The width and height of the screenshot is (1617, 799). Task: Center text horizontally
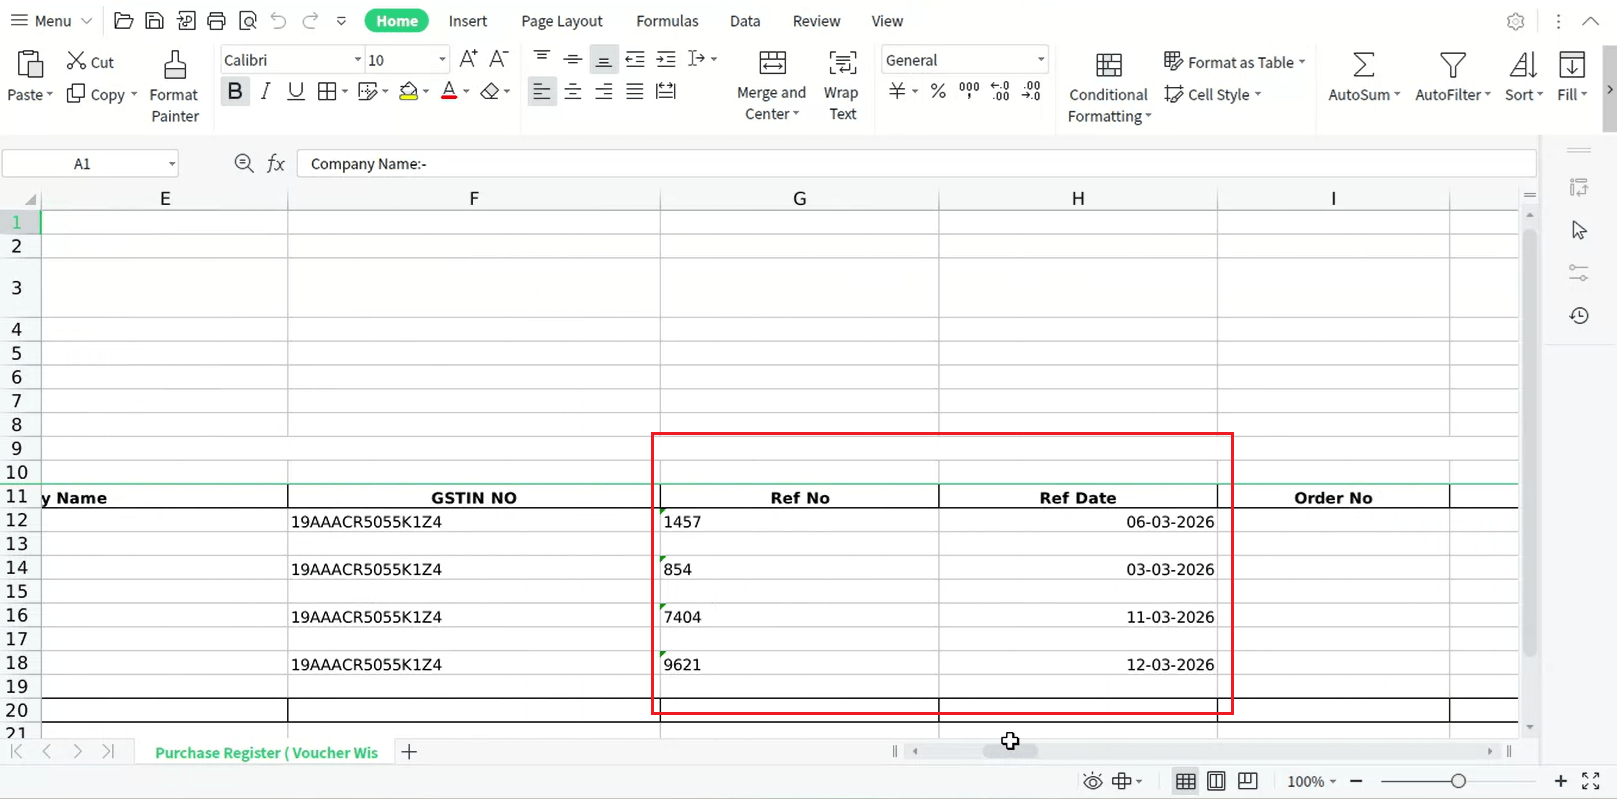[x=573, y=92]
